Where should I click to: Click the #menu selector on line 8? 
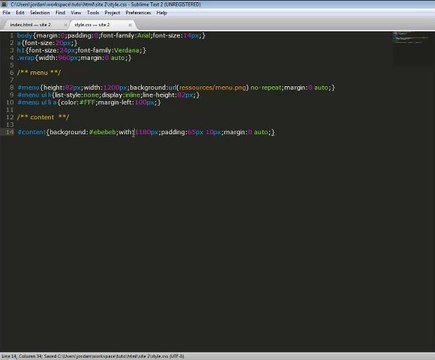29,88
